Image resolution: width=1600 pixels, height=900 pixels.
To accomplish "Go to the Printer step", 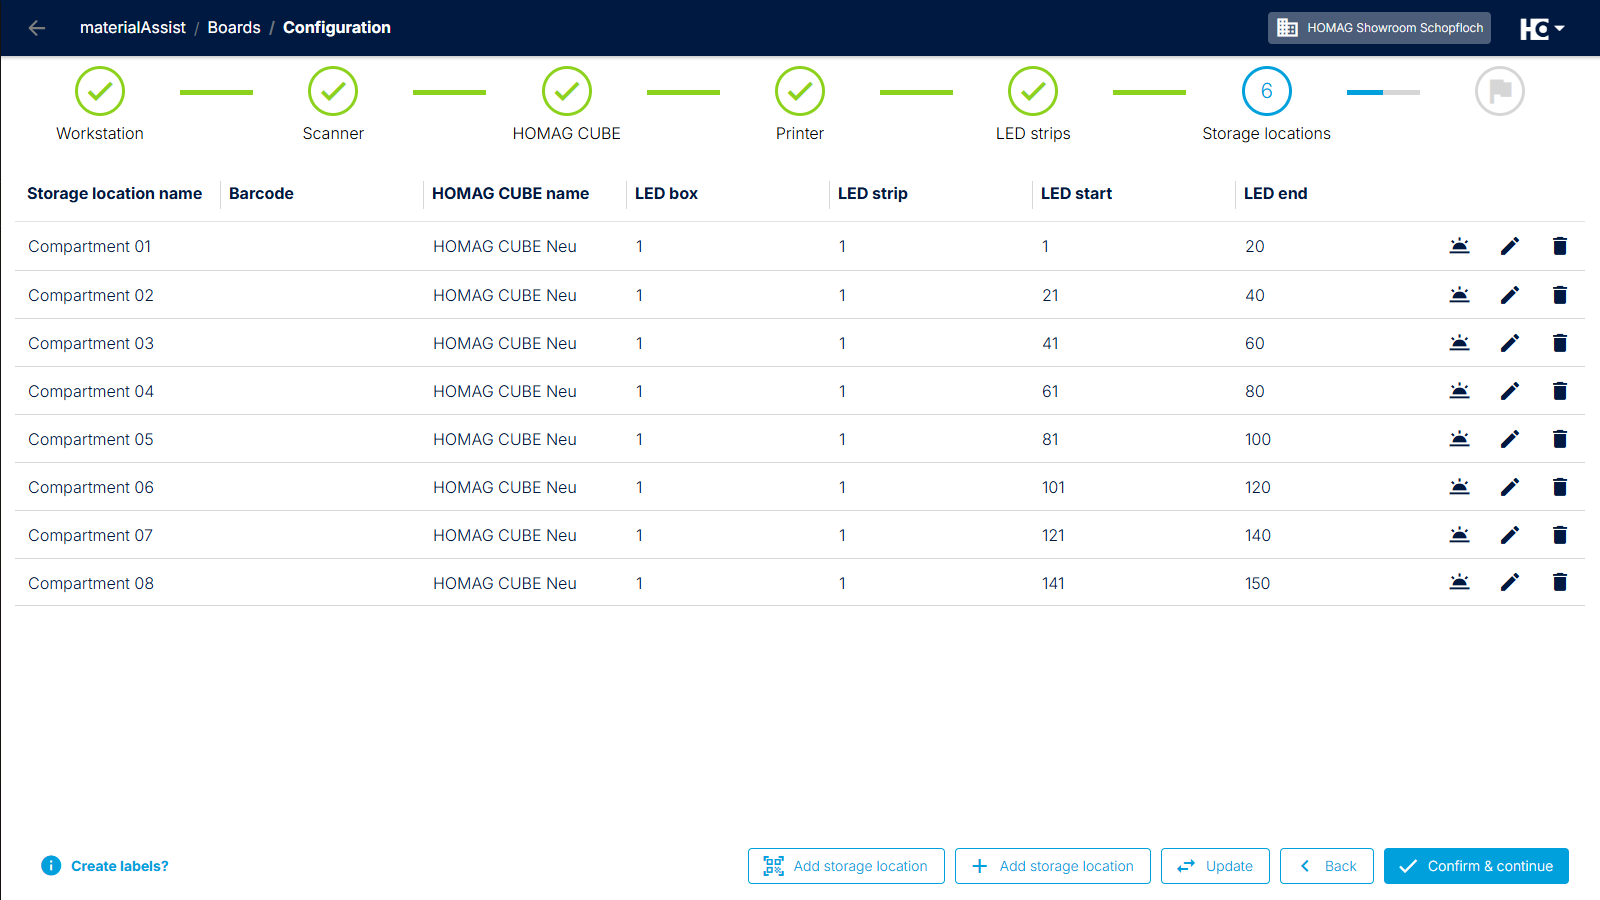I will point(800,105).
